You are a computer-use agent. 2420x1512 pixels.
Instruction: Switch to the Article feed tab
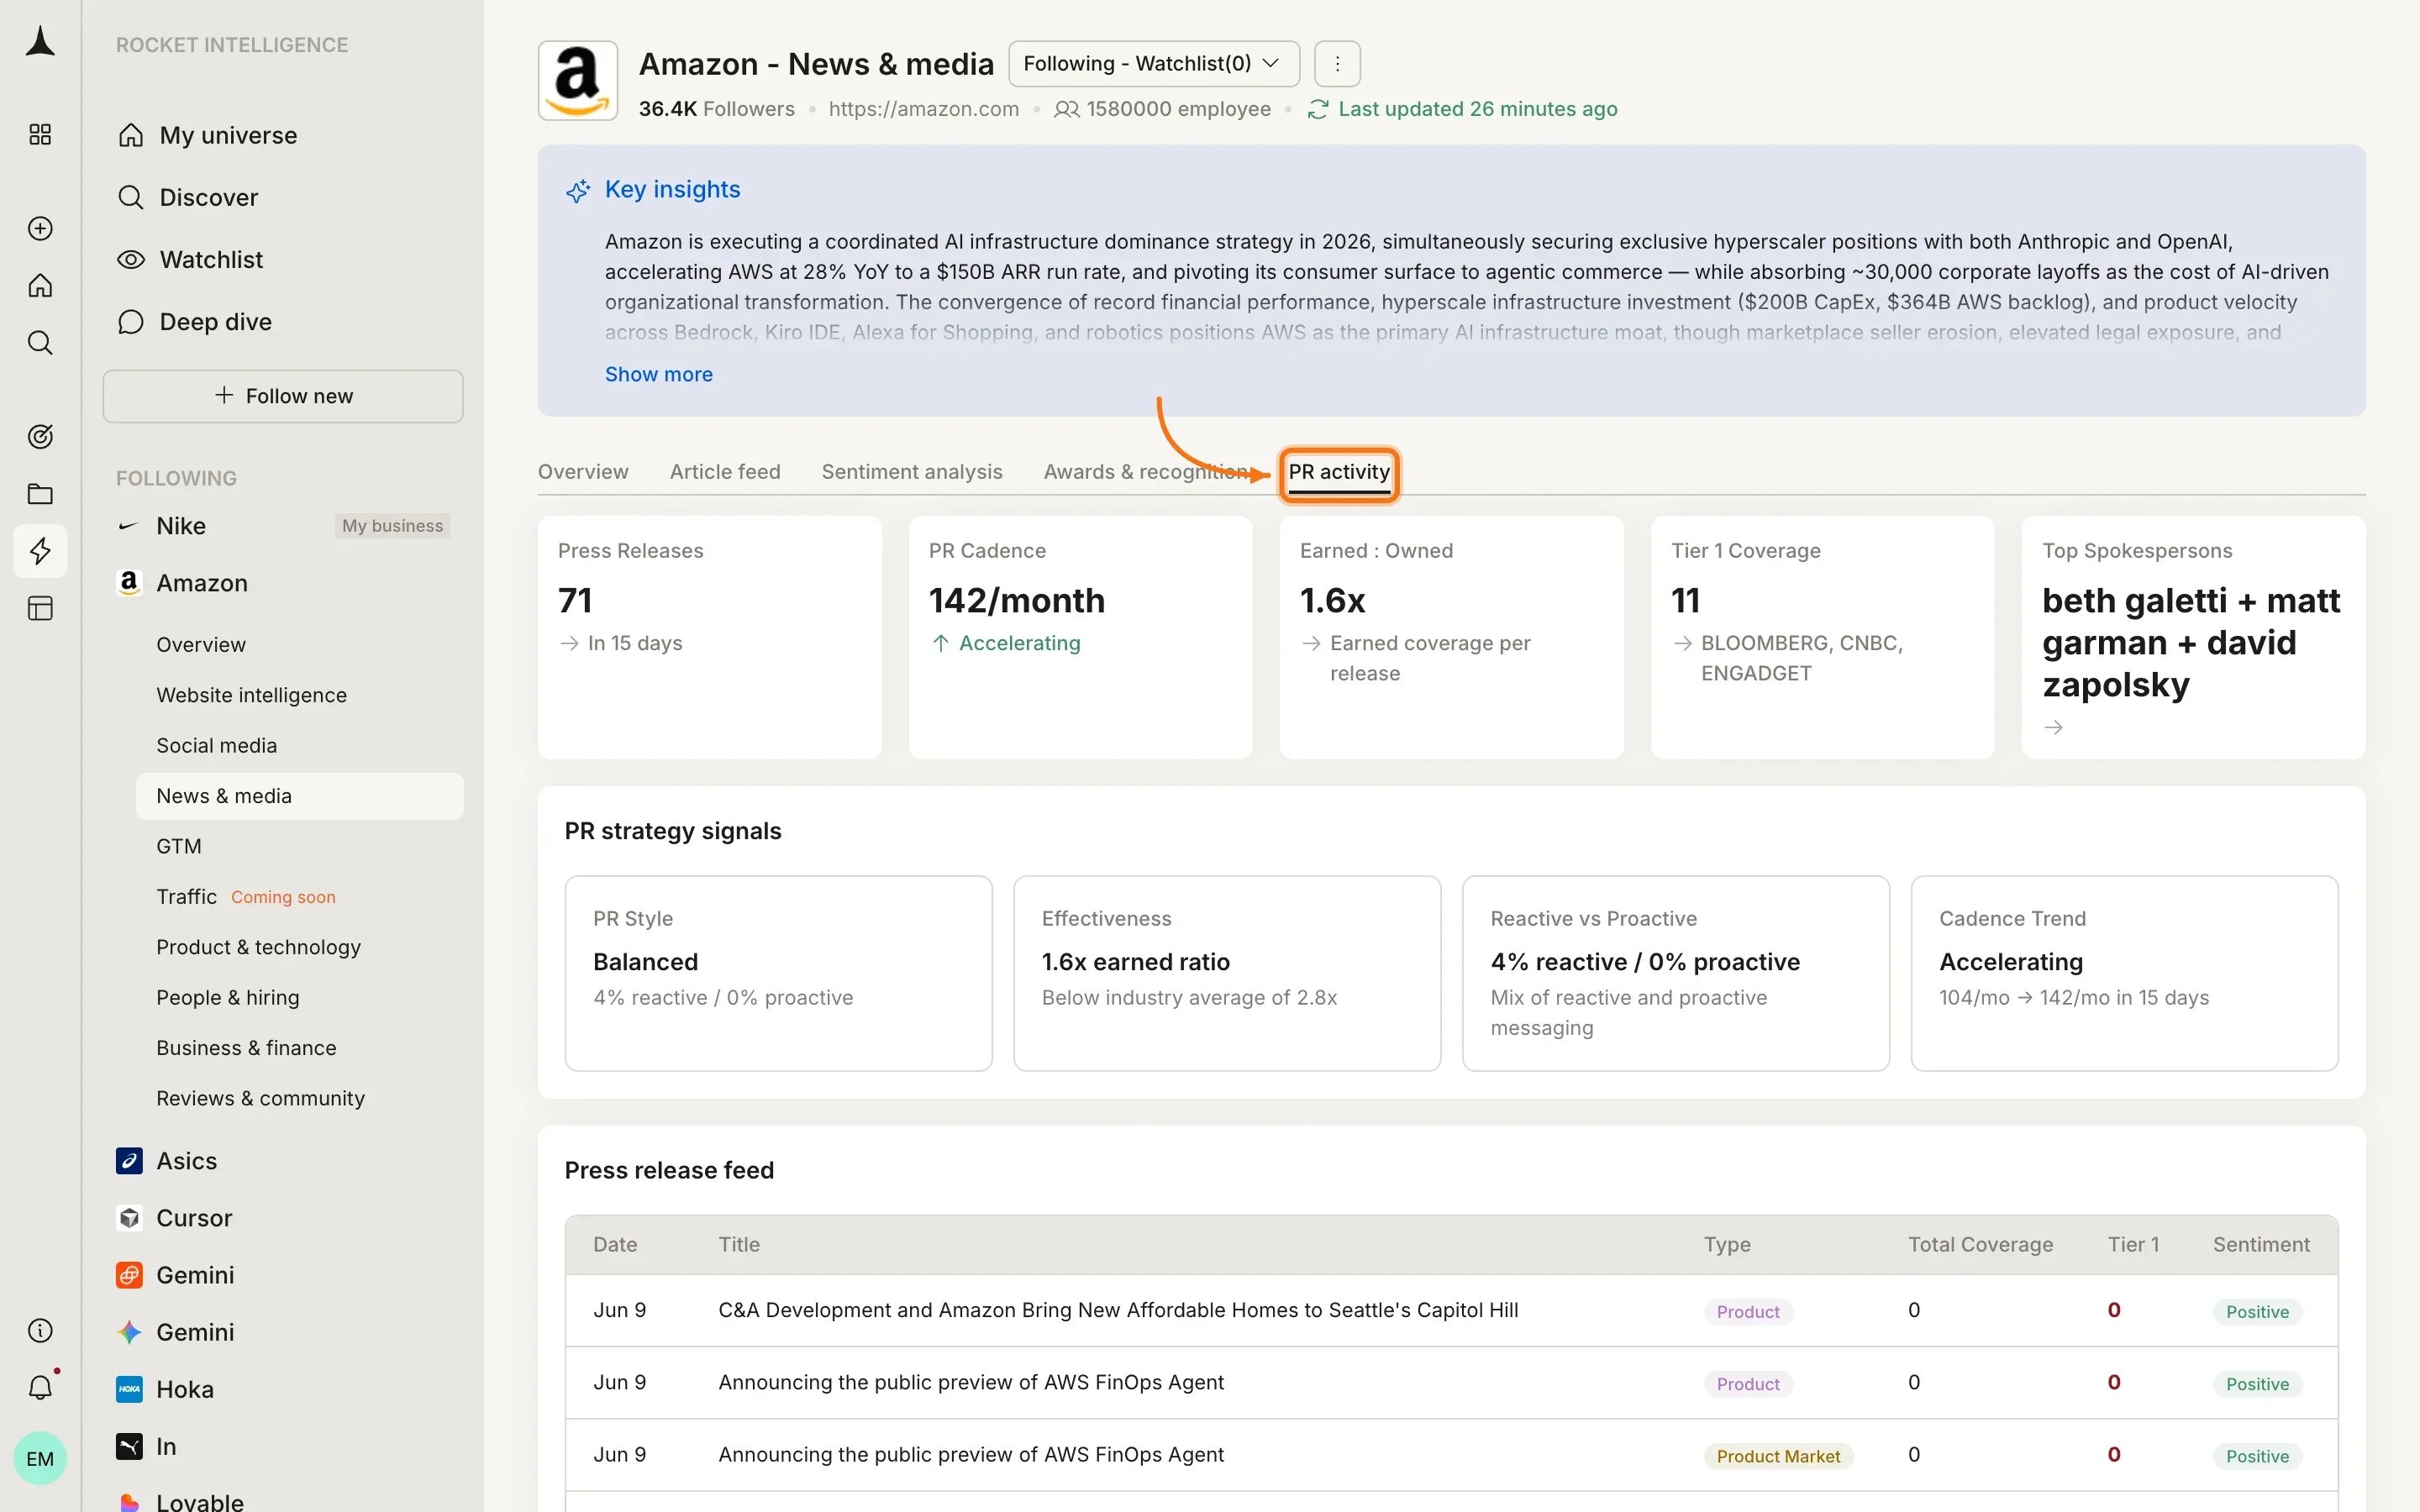point(725,472)
